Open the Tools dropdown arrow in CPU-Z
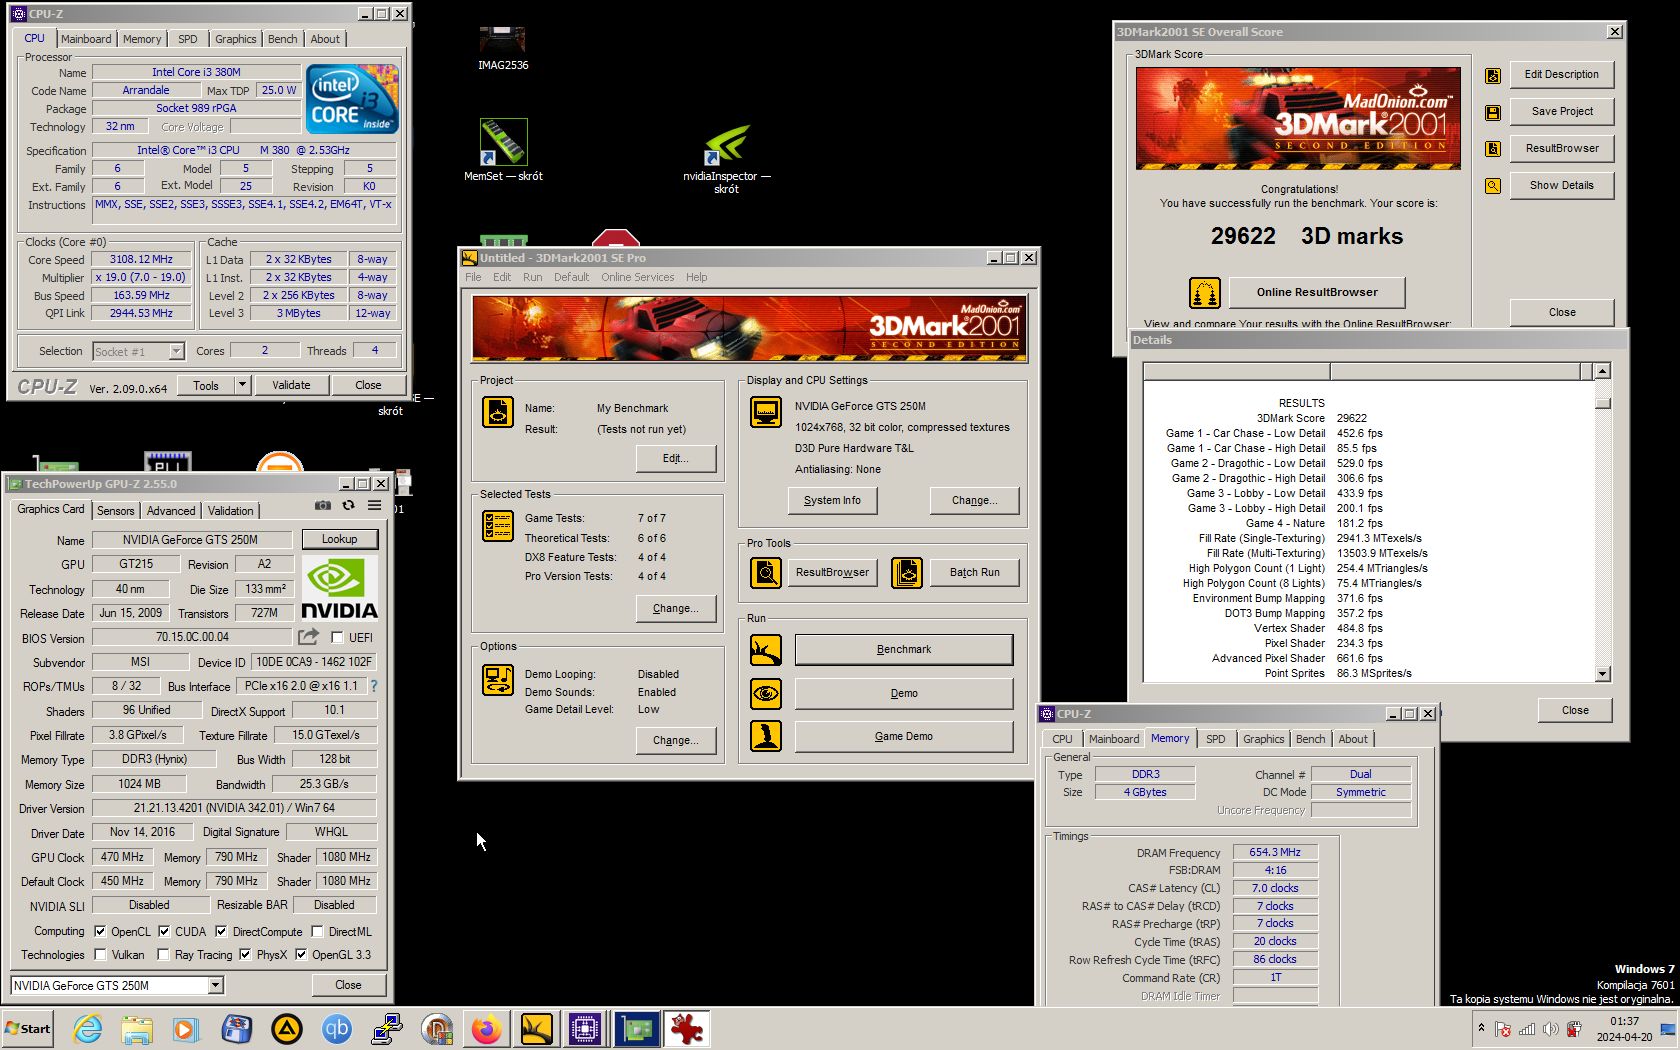 pos(242,385)
